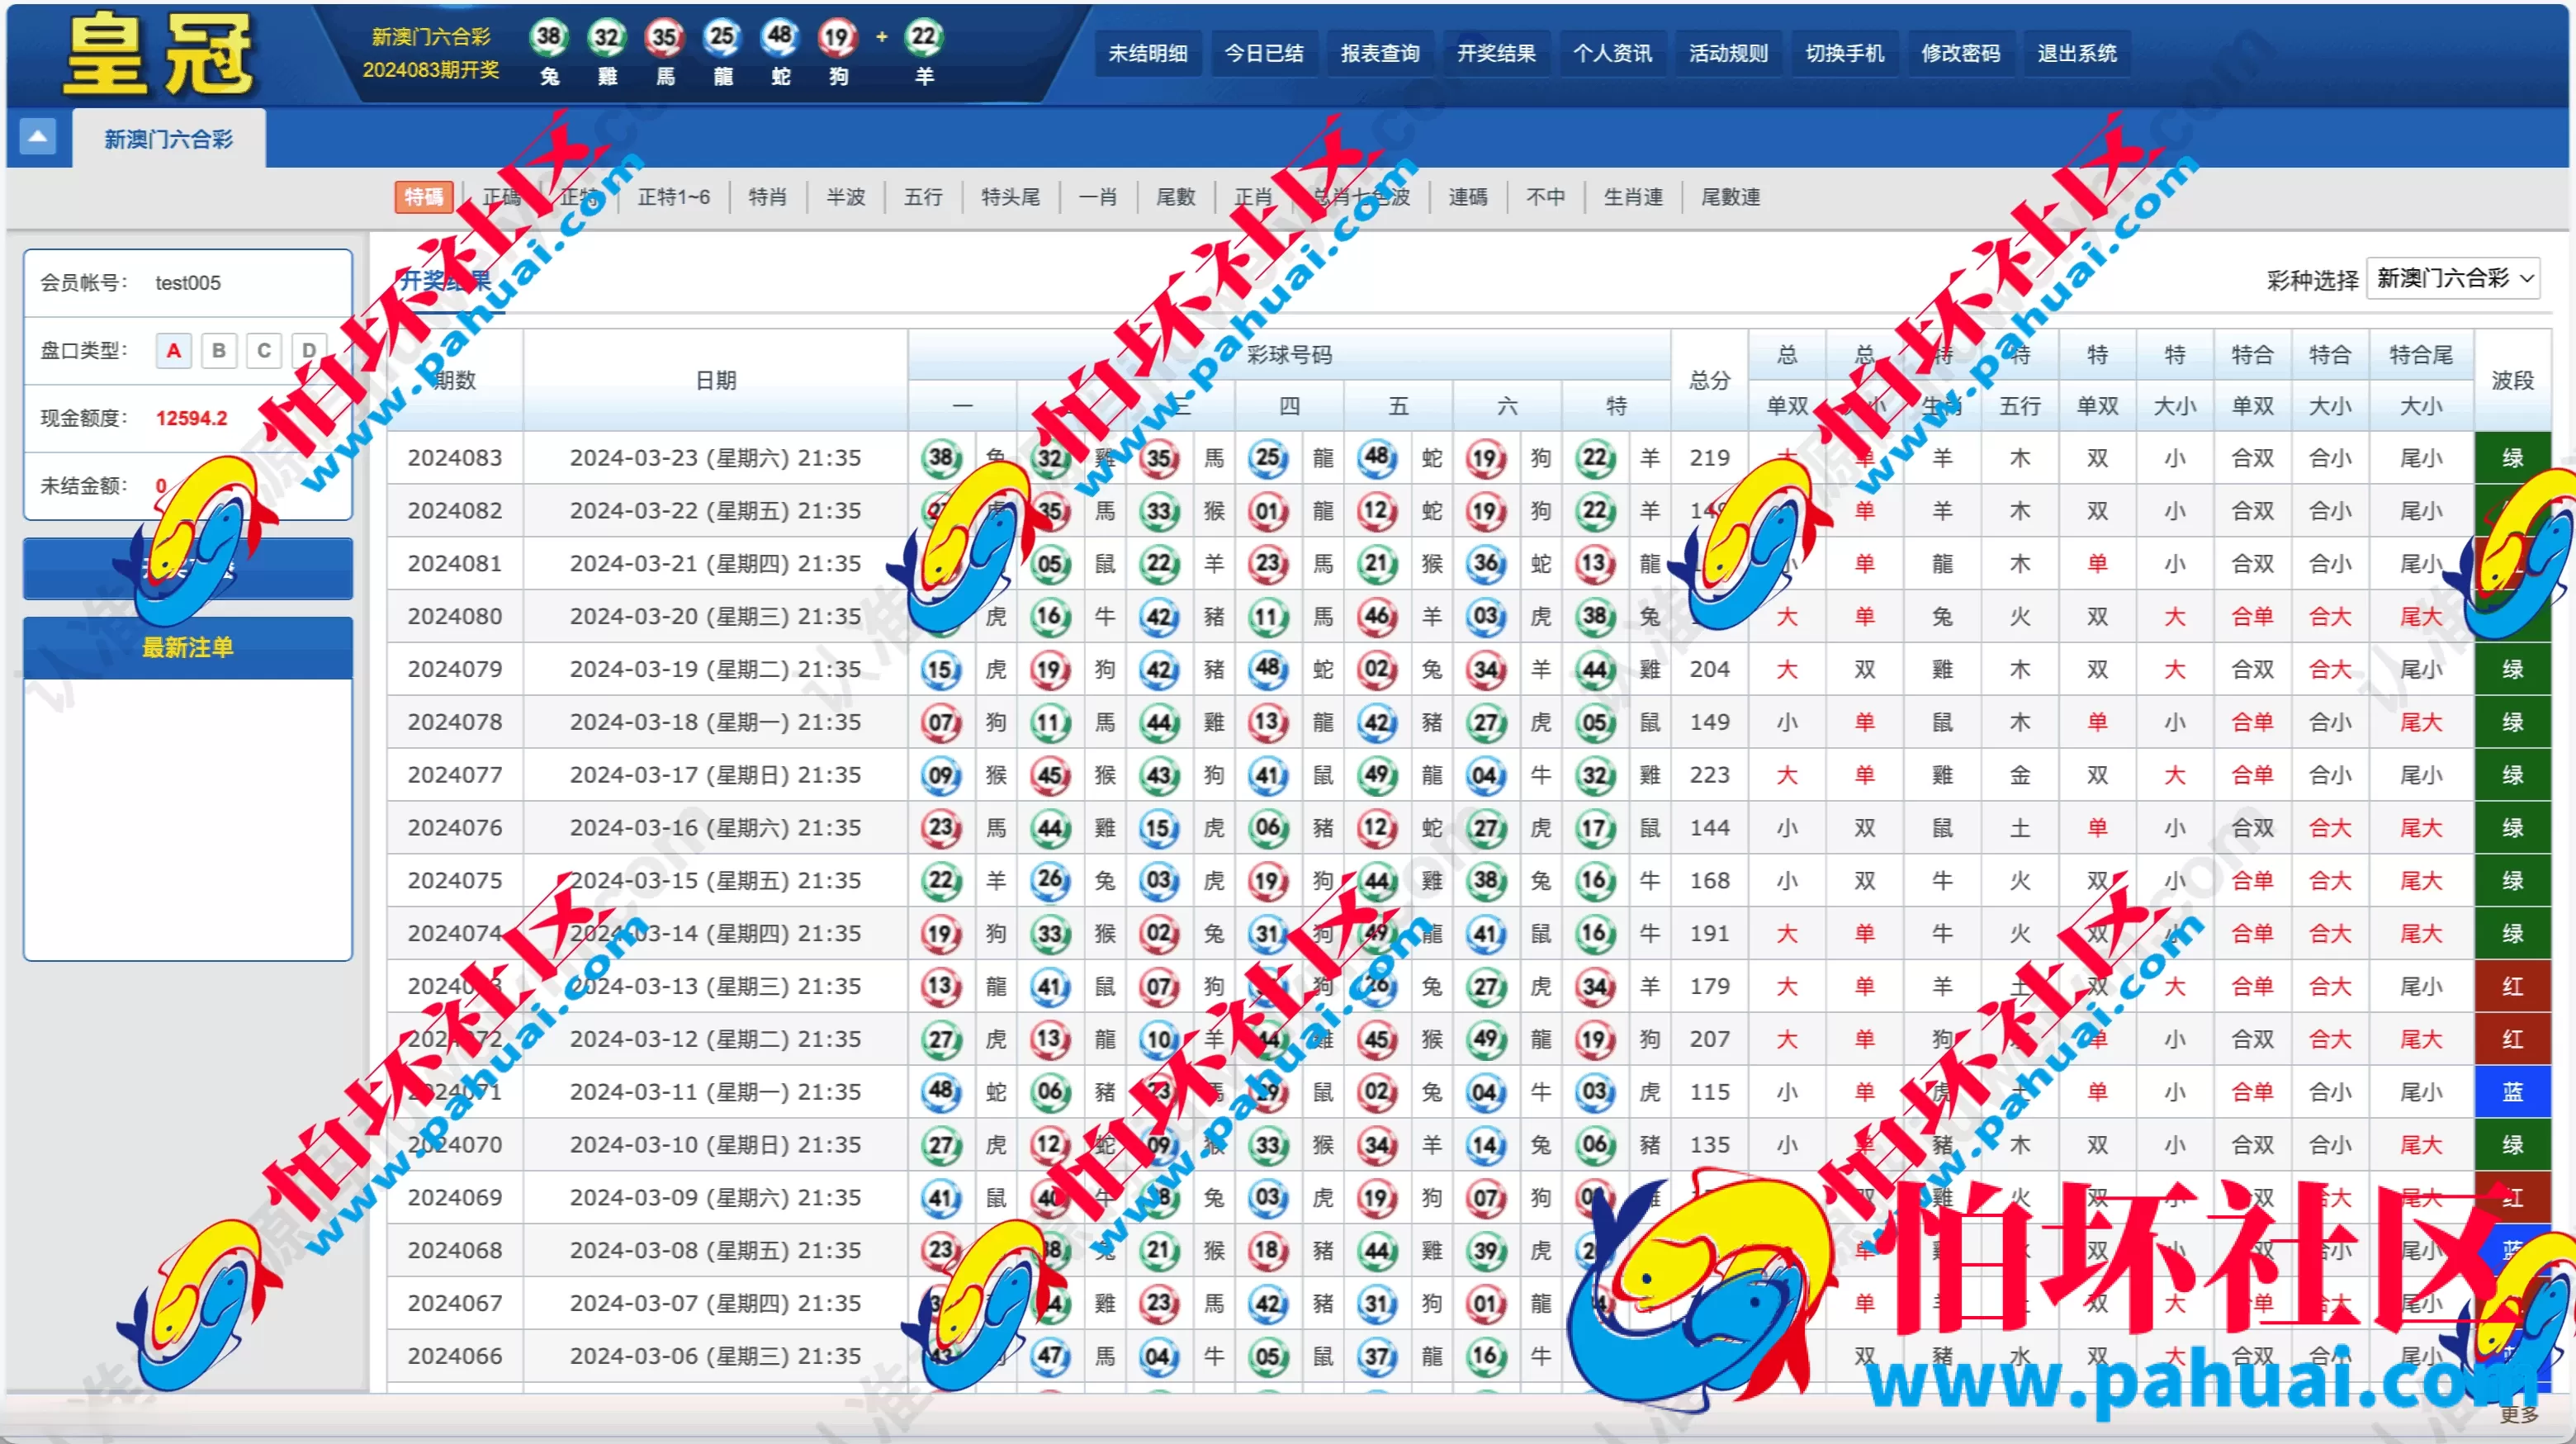Click header ball 19 in latest draw
This screenshot has height=1444, width=2576.
point(837,37)
